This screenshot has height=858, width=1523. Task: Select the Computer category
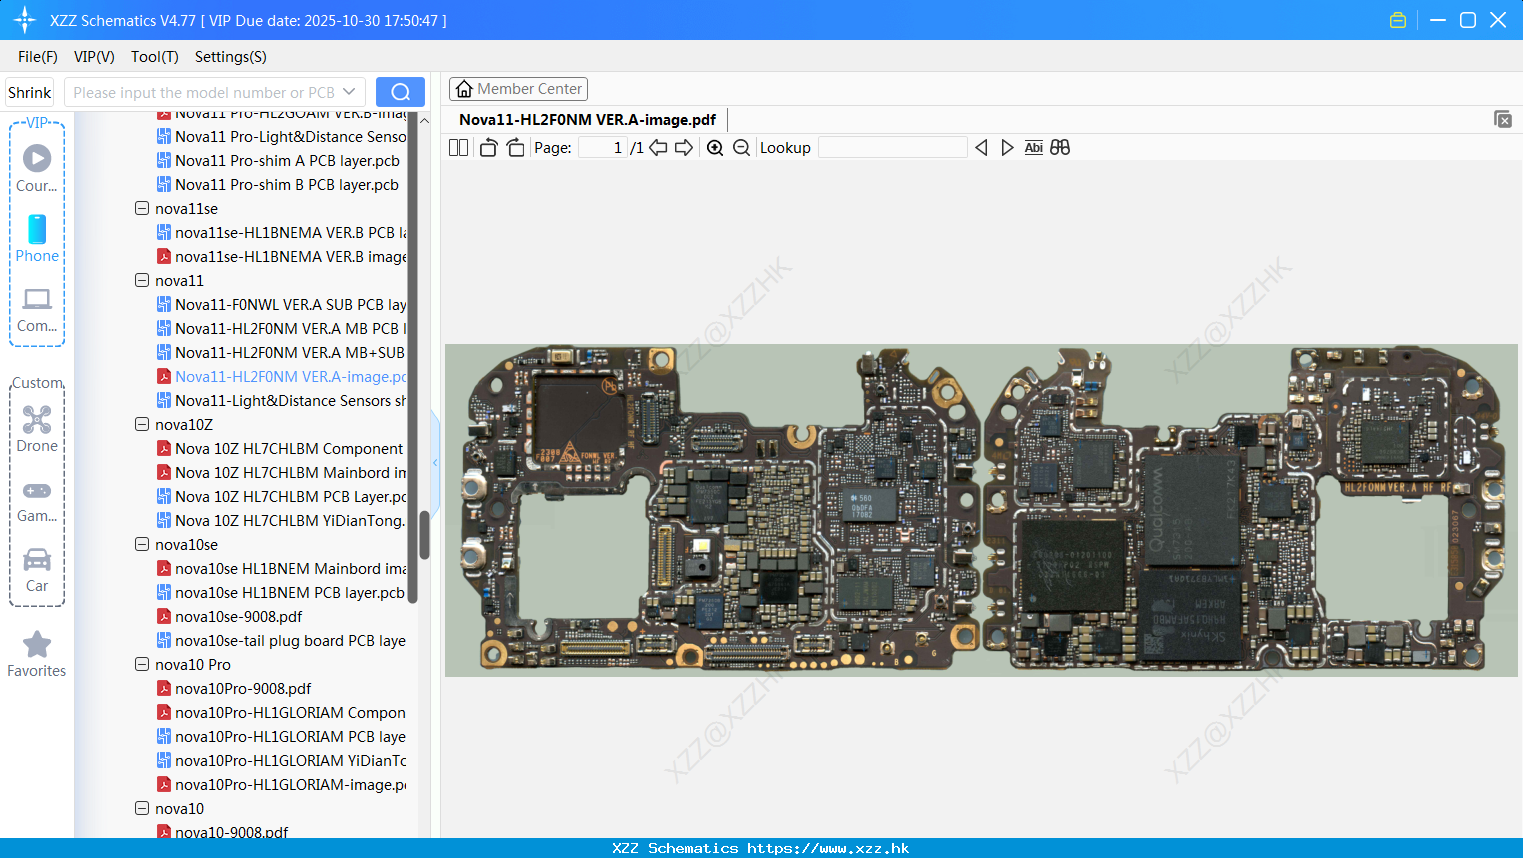37,310
